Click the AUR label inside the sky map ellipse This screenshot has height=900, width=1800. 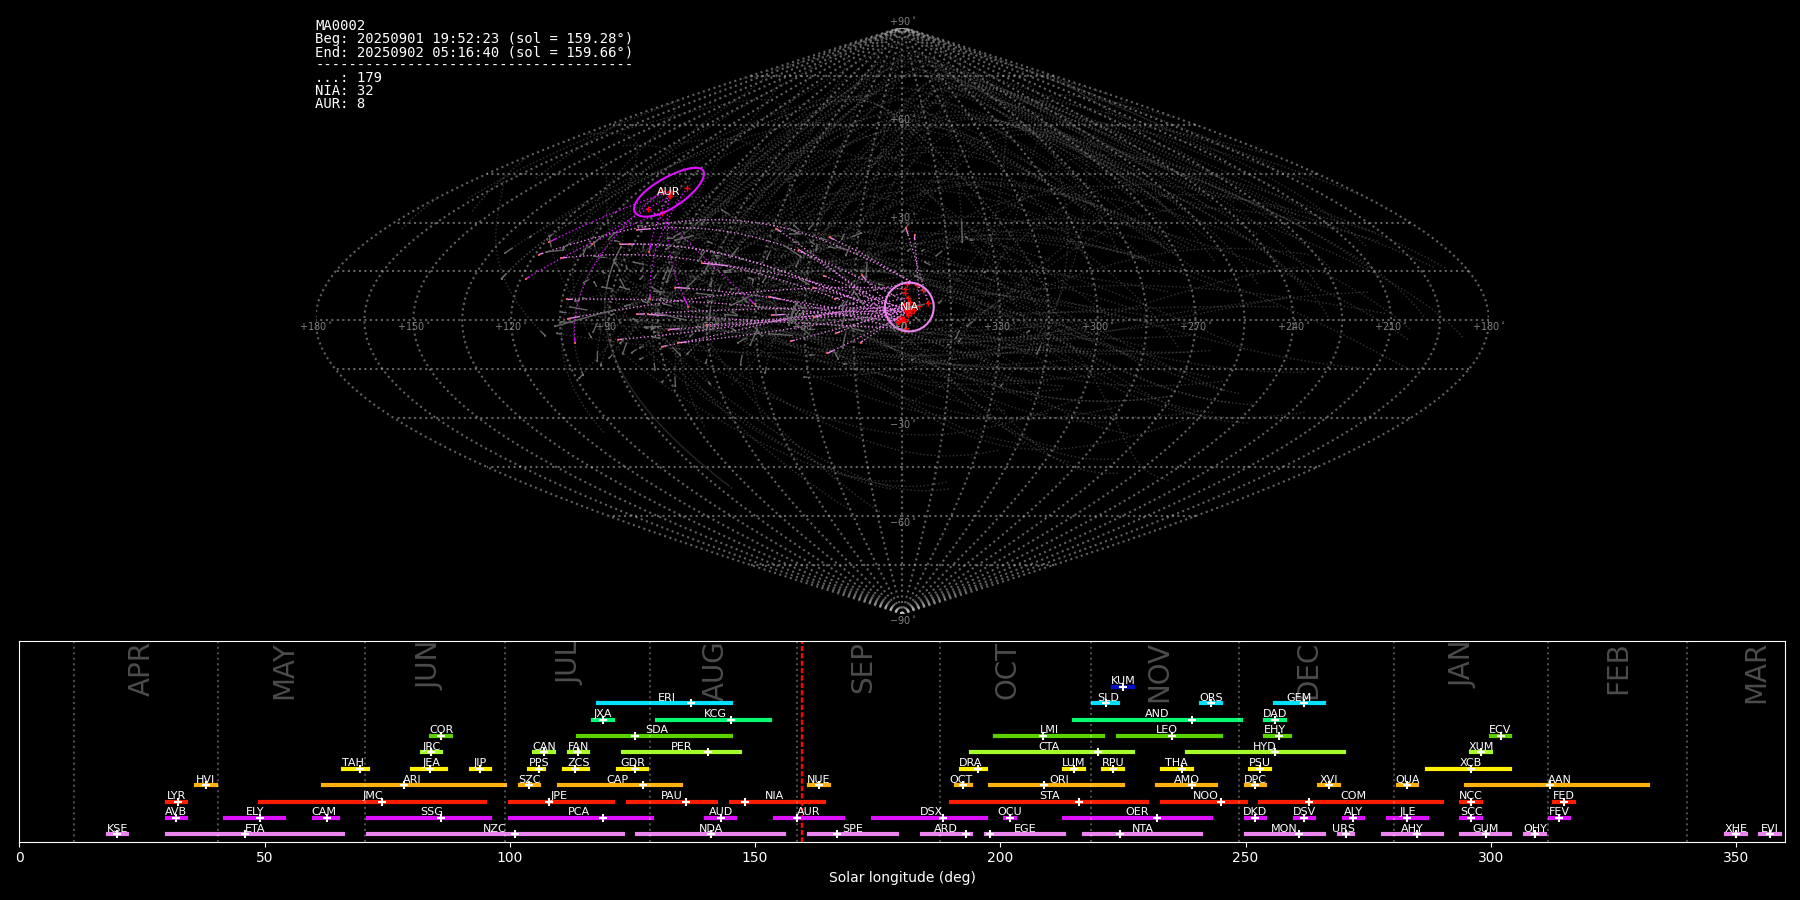point(668,191)
